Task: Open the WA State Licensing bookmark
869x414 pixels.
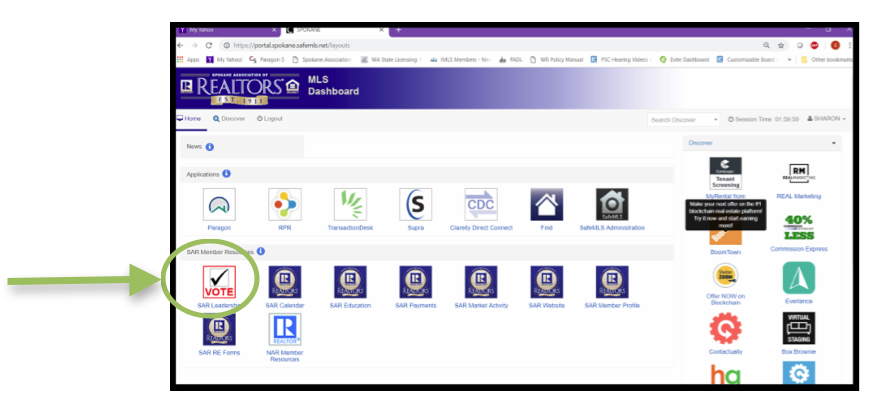Action: pos(392,60)
